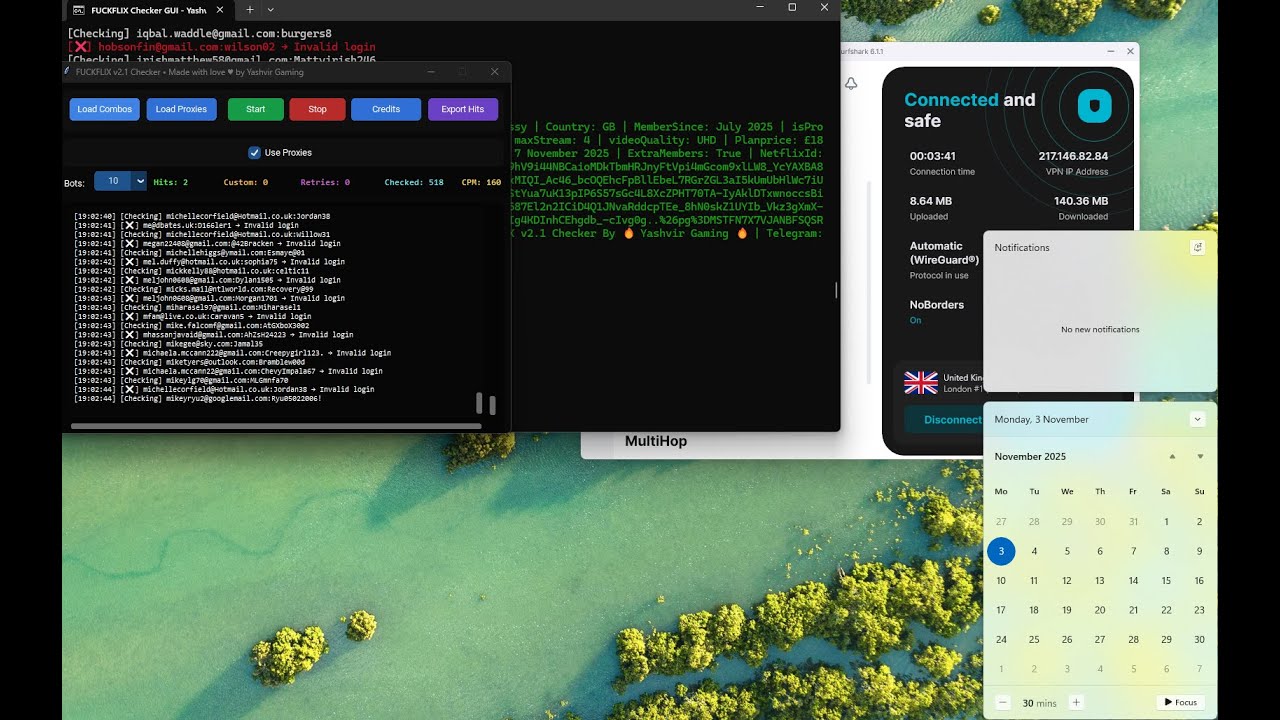Go to previous month with up arrow

[1173, 456]
